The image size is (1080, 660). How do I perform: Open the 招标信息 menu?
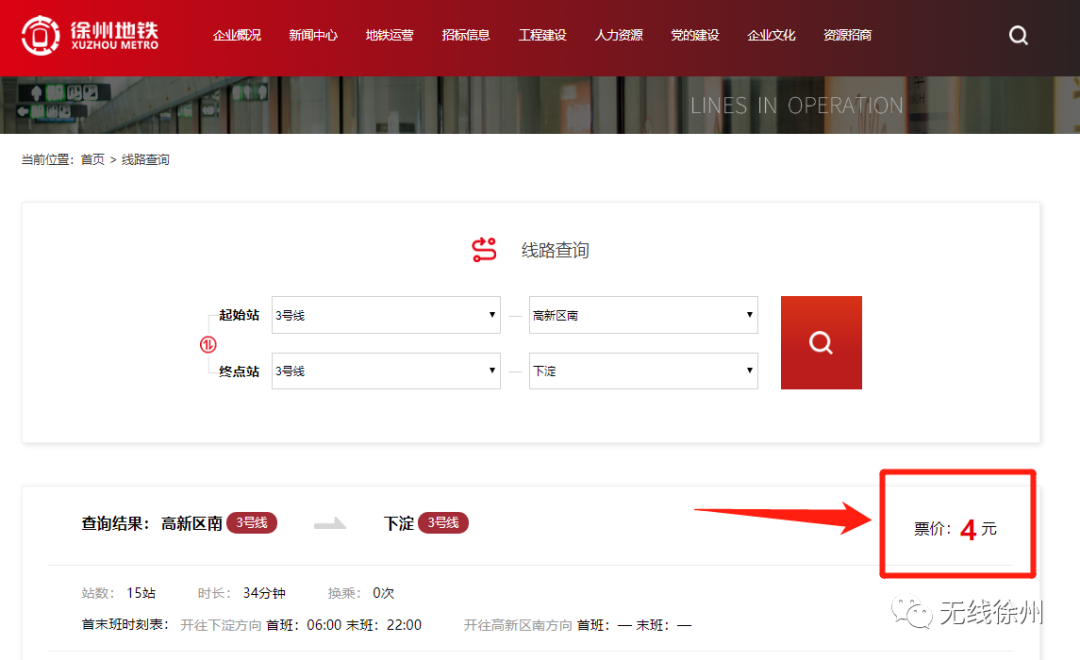point(466,35)
